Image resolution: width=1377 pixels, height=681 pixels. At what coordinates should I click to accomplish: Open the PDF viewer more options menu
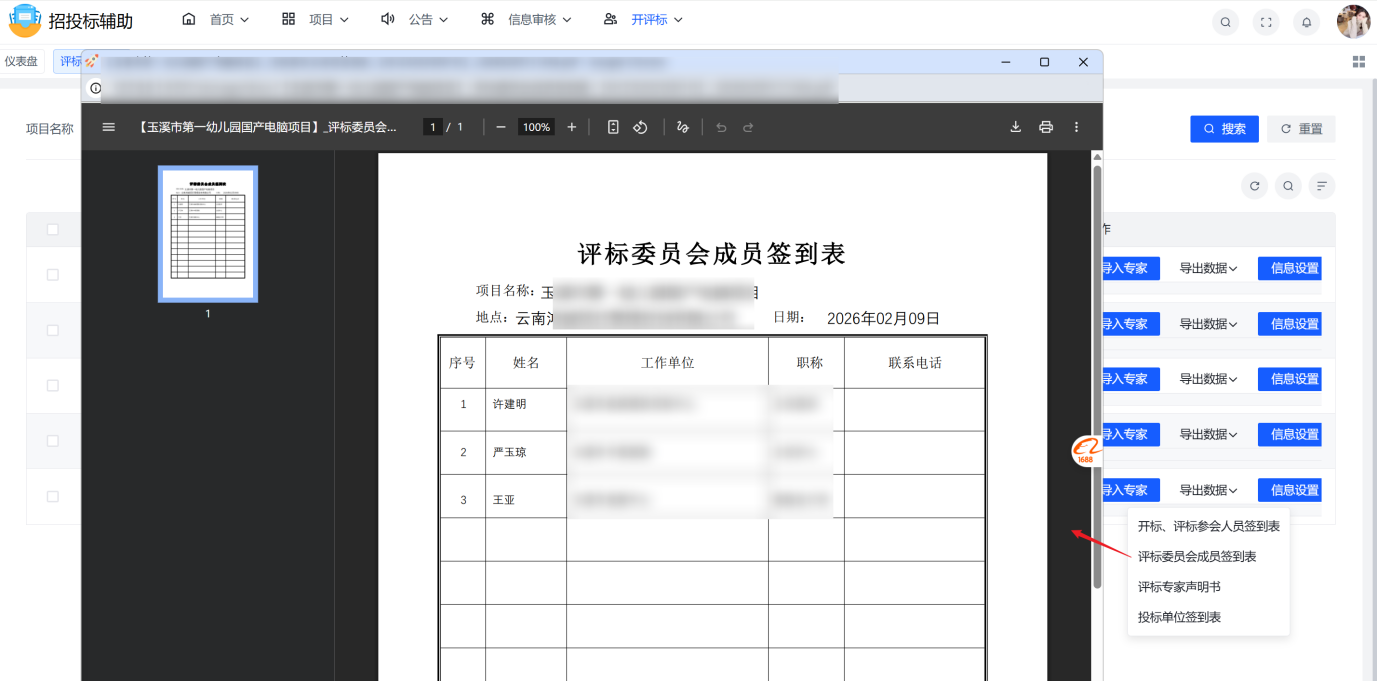tap(1076, 127)
